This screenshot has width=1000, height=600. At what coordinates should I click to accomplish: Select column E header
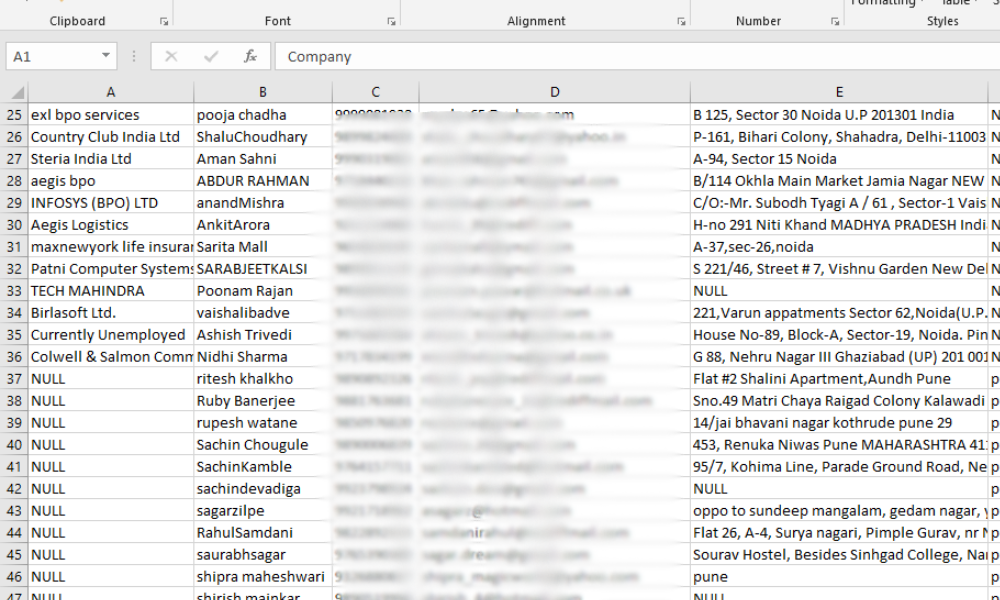[x=839, y=92]
